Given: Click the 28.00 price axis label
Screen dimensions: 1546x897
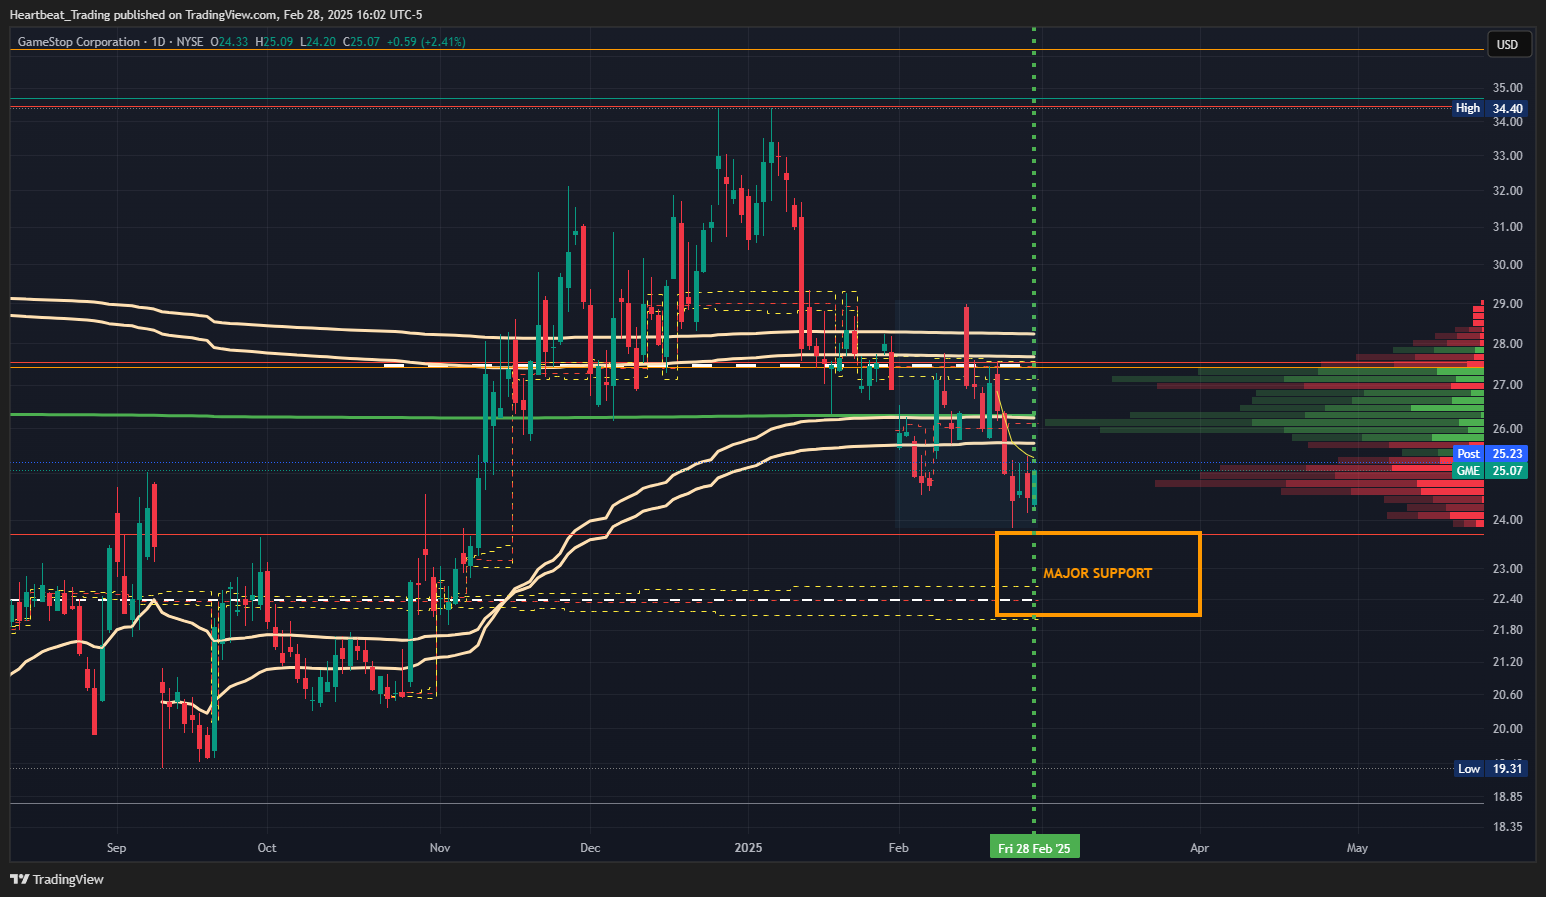Looking at the screenshot, I should (1507, 344).
